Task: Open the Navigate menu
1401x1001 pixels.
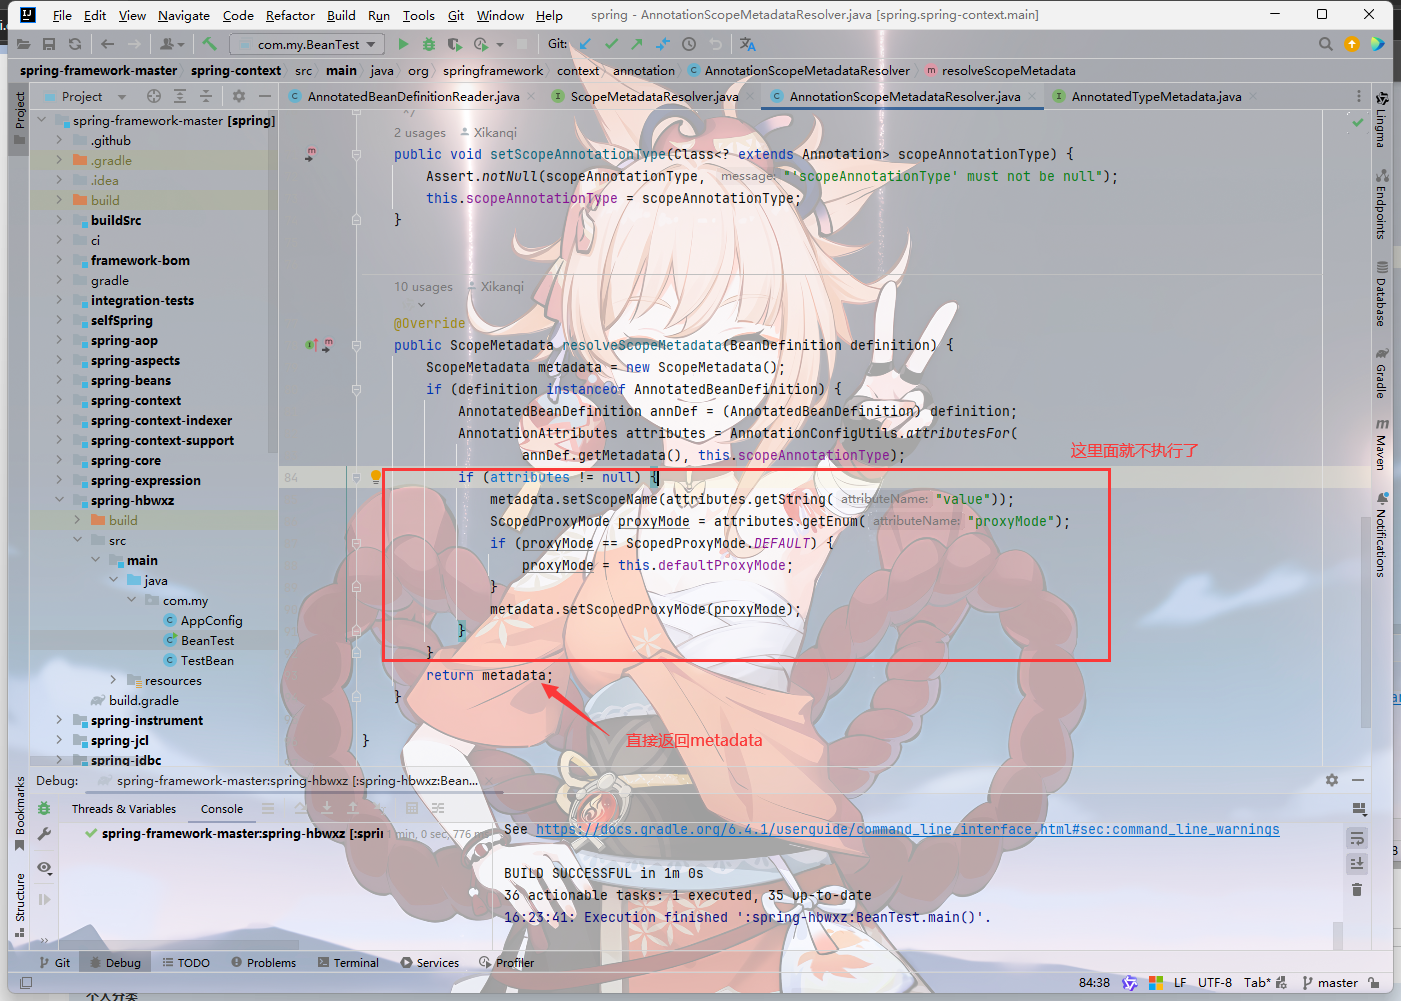Action: click(x=184, y=15)
